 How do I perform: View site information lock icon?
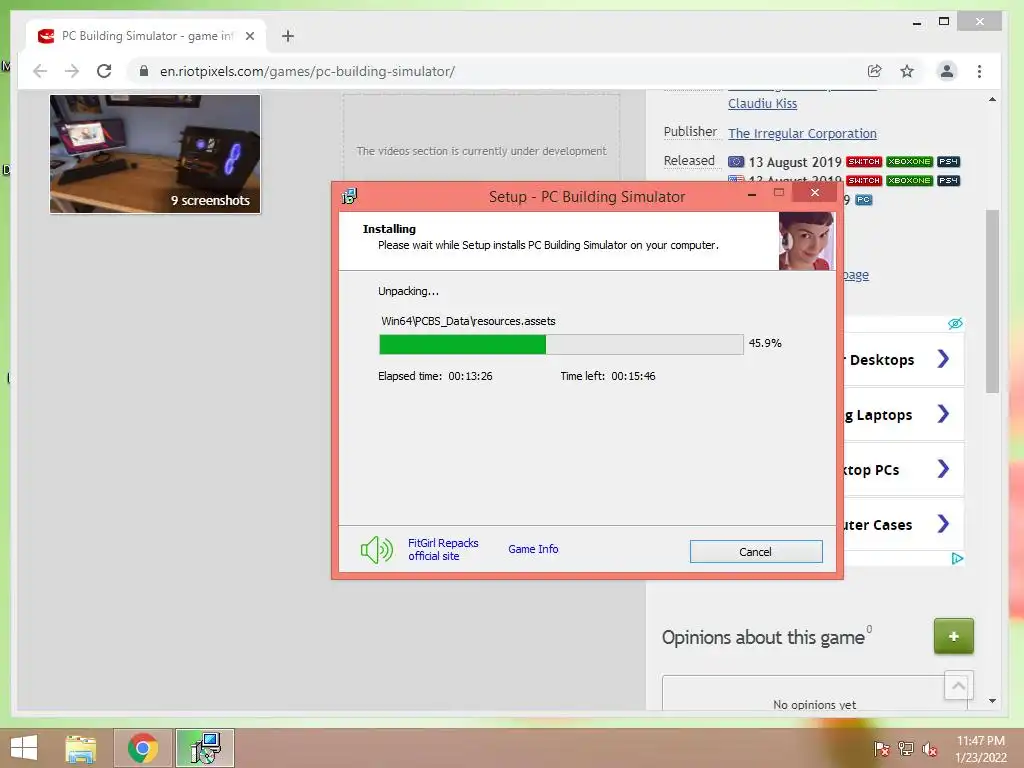click(144, 71)
